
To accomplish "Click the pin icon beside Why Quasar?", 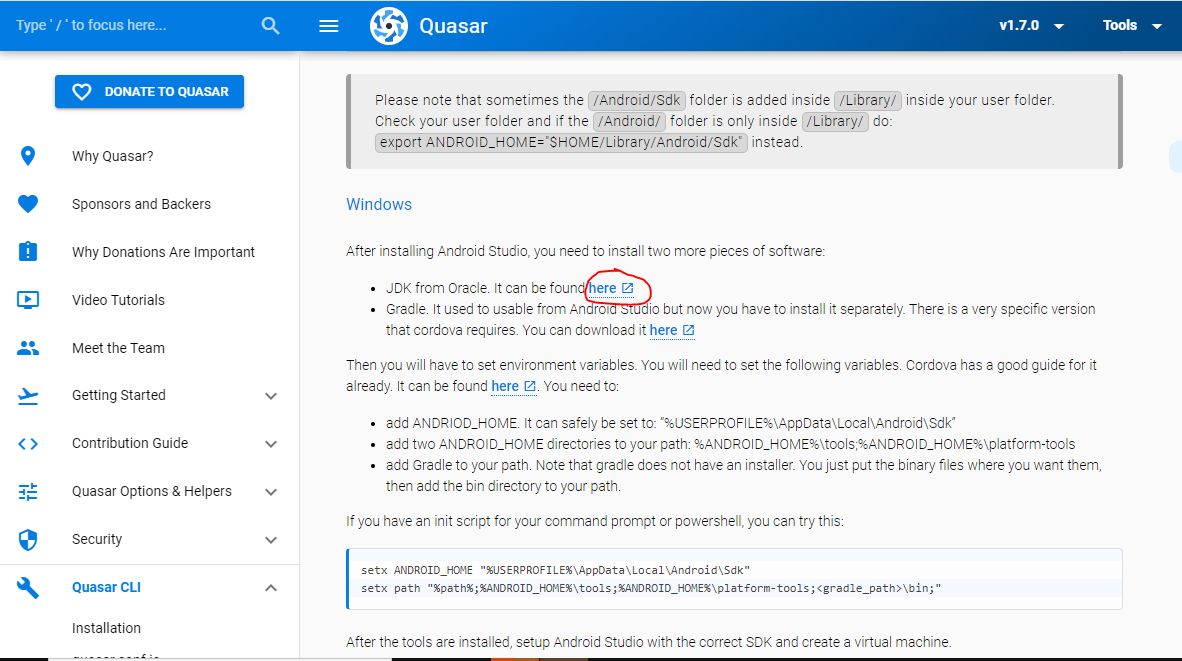I will click(27, 155).
